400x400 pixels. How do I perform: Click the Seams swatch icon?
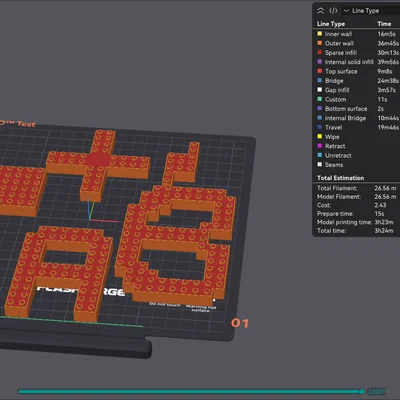(x=320, y=165)
